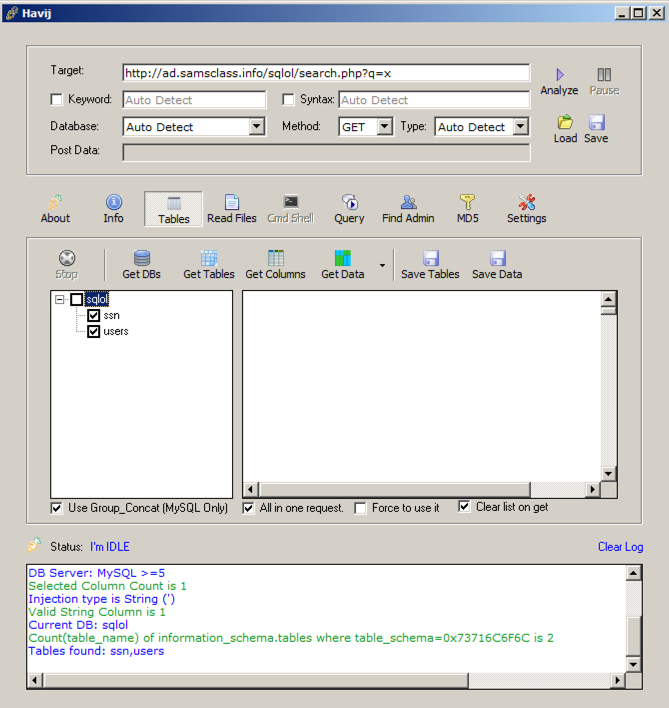Click log pane scroll up arrow
Screen dimensions: 669x708
click(x=633, y=573)
